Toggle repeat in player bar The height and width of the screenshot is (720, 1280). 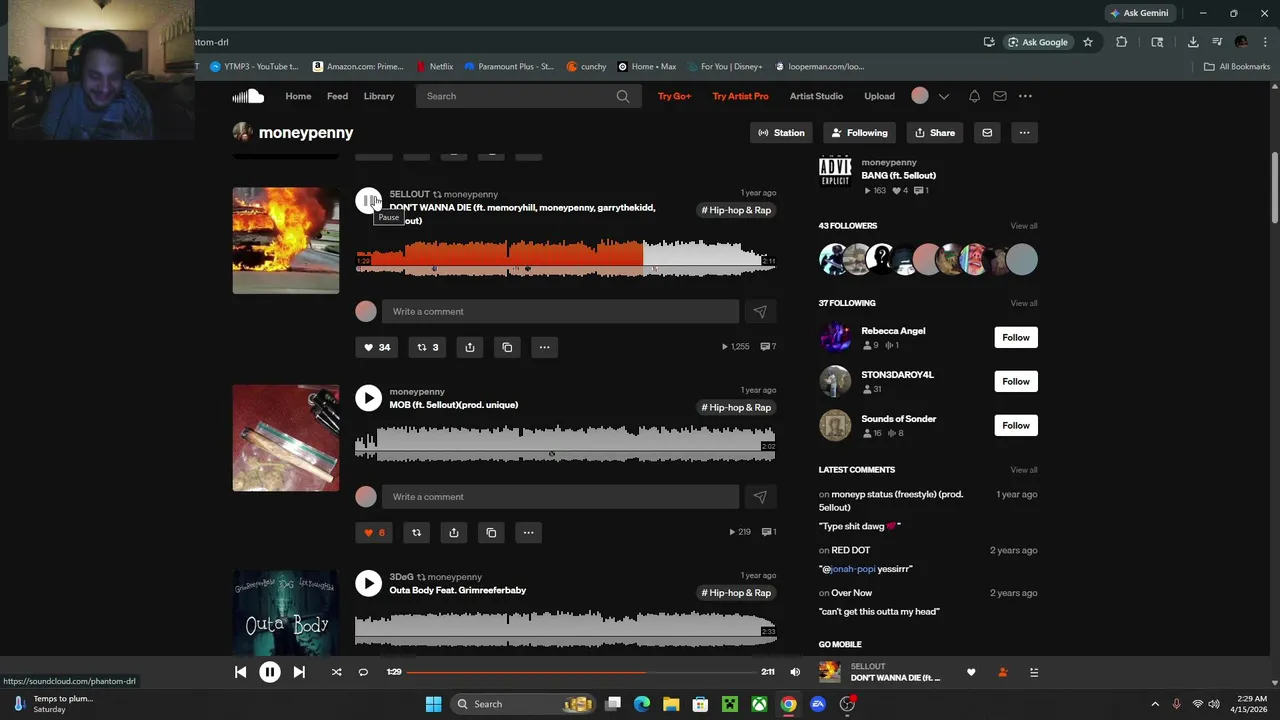[x=363, y=672]
